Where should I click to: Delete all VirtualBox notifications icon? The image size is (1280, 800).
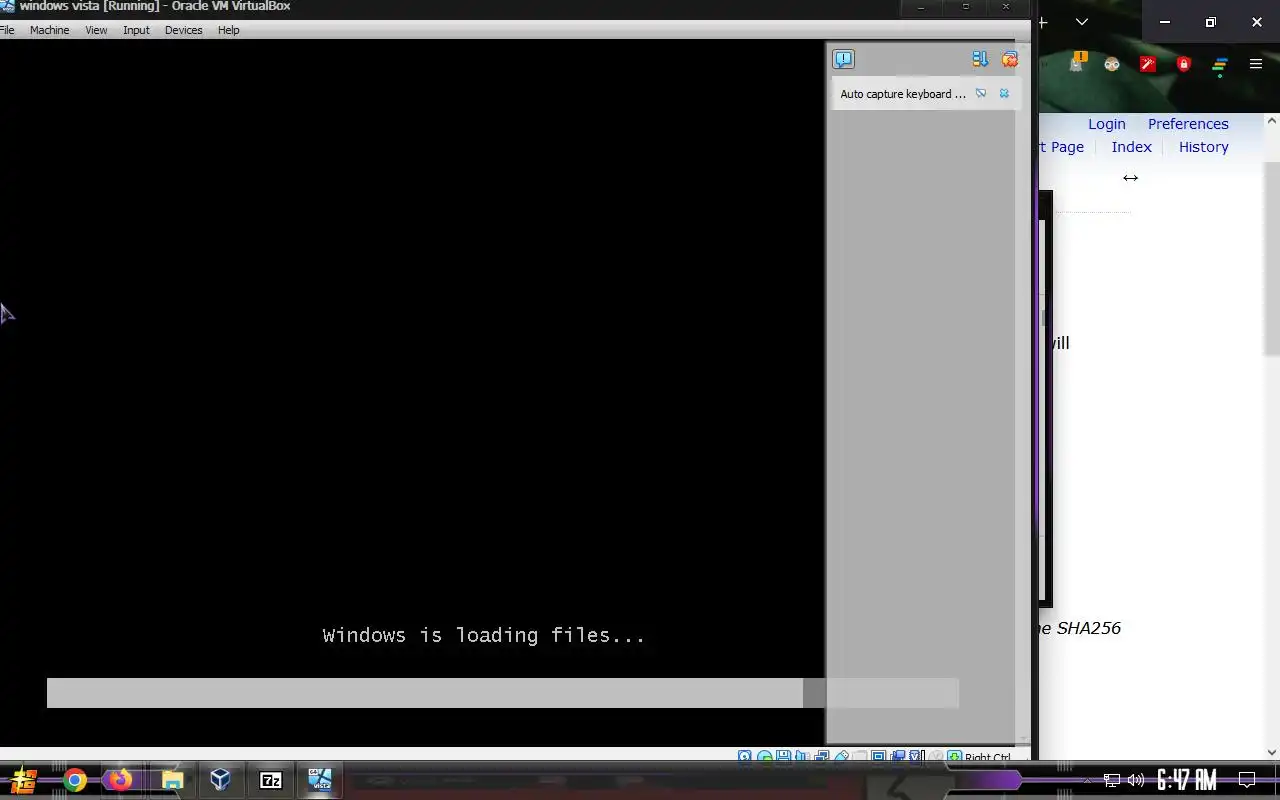[x=1010, y=59]
